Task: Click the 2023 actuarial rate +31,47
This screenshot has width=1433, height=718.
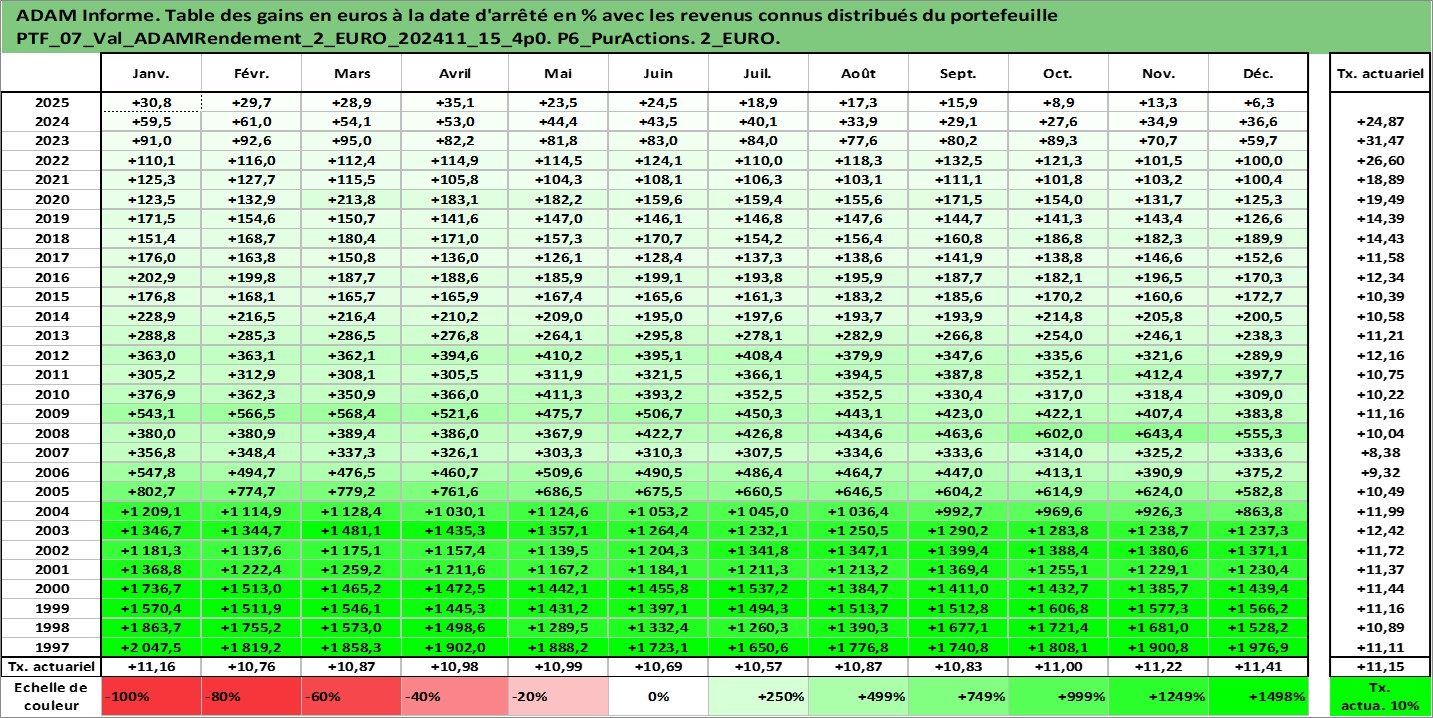Action: 1380,141
